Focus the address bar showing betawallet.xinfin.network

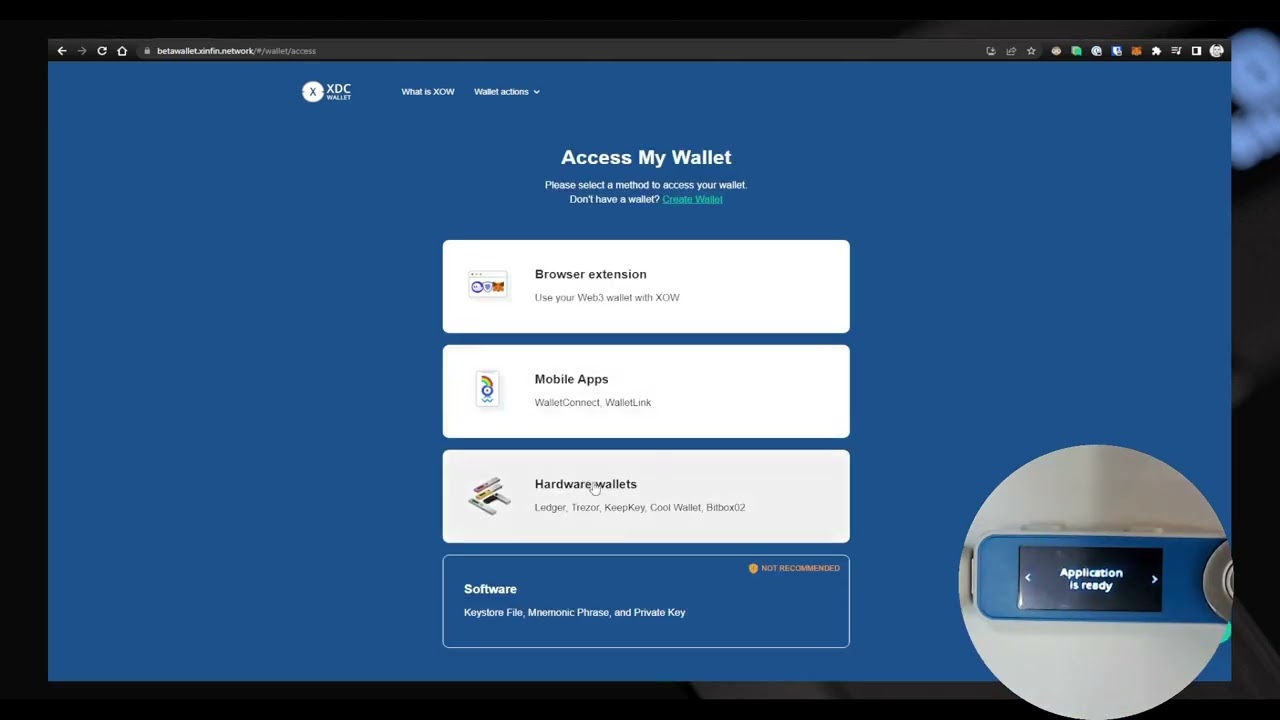[560, 51]
